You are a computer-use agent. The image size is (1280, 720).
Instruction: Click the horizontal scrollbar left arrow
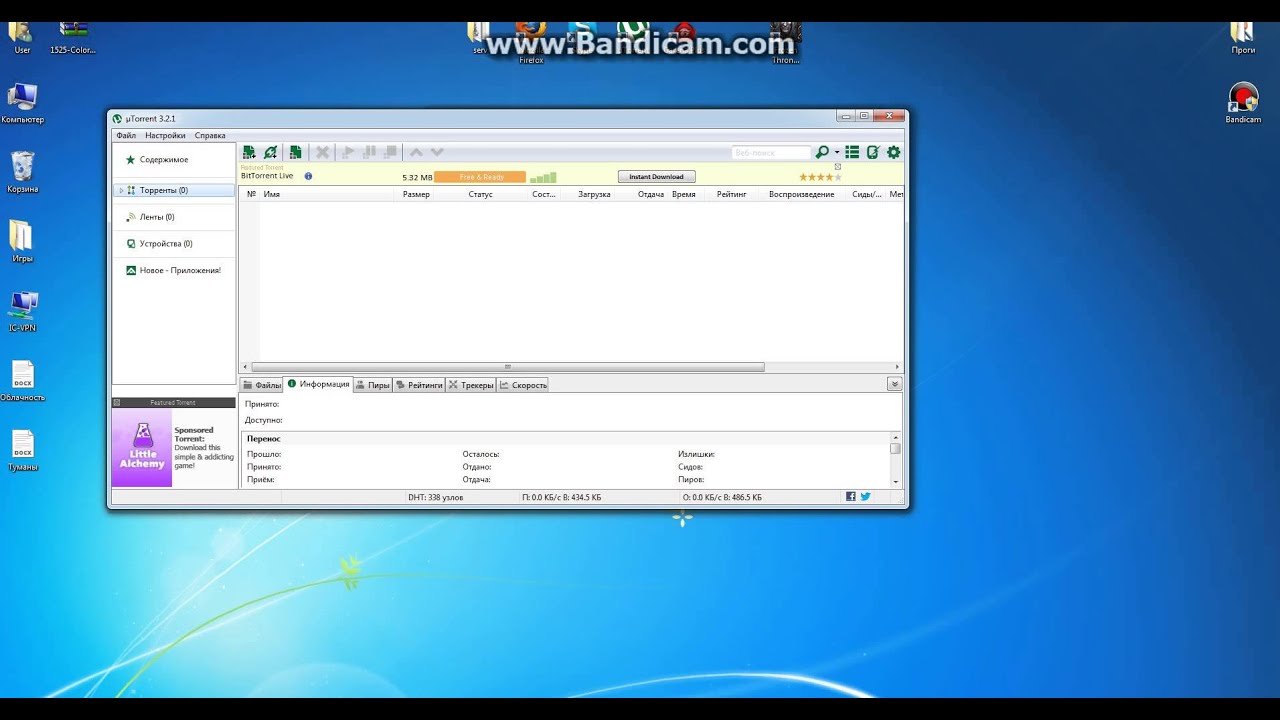coord(244,368)
